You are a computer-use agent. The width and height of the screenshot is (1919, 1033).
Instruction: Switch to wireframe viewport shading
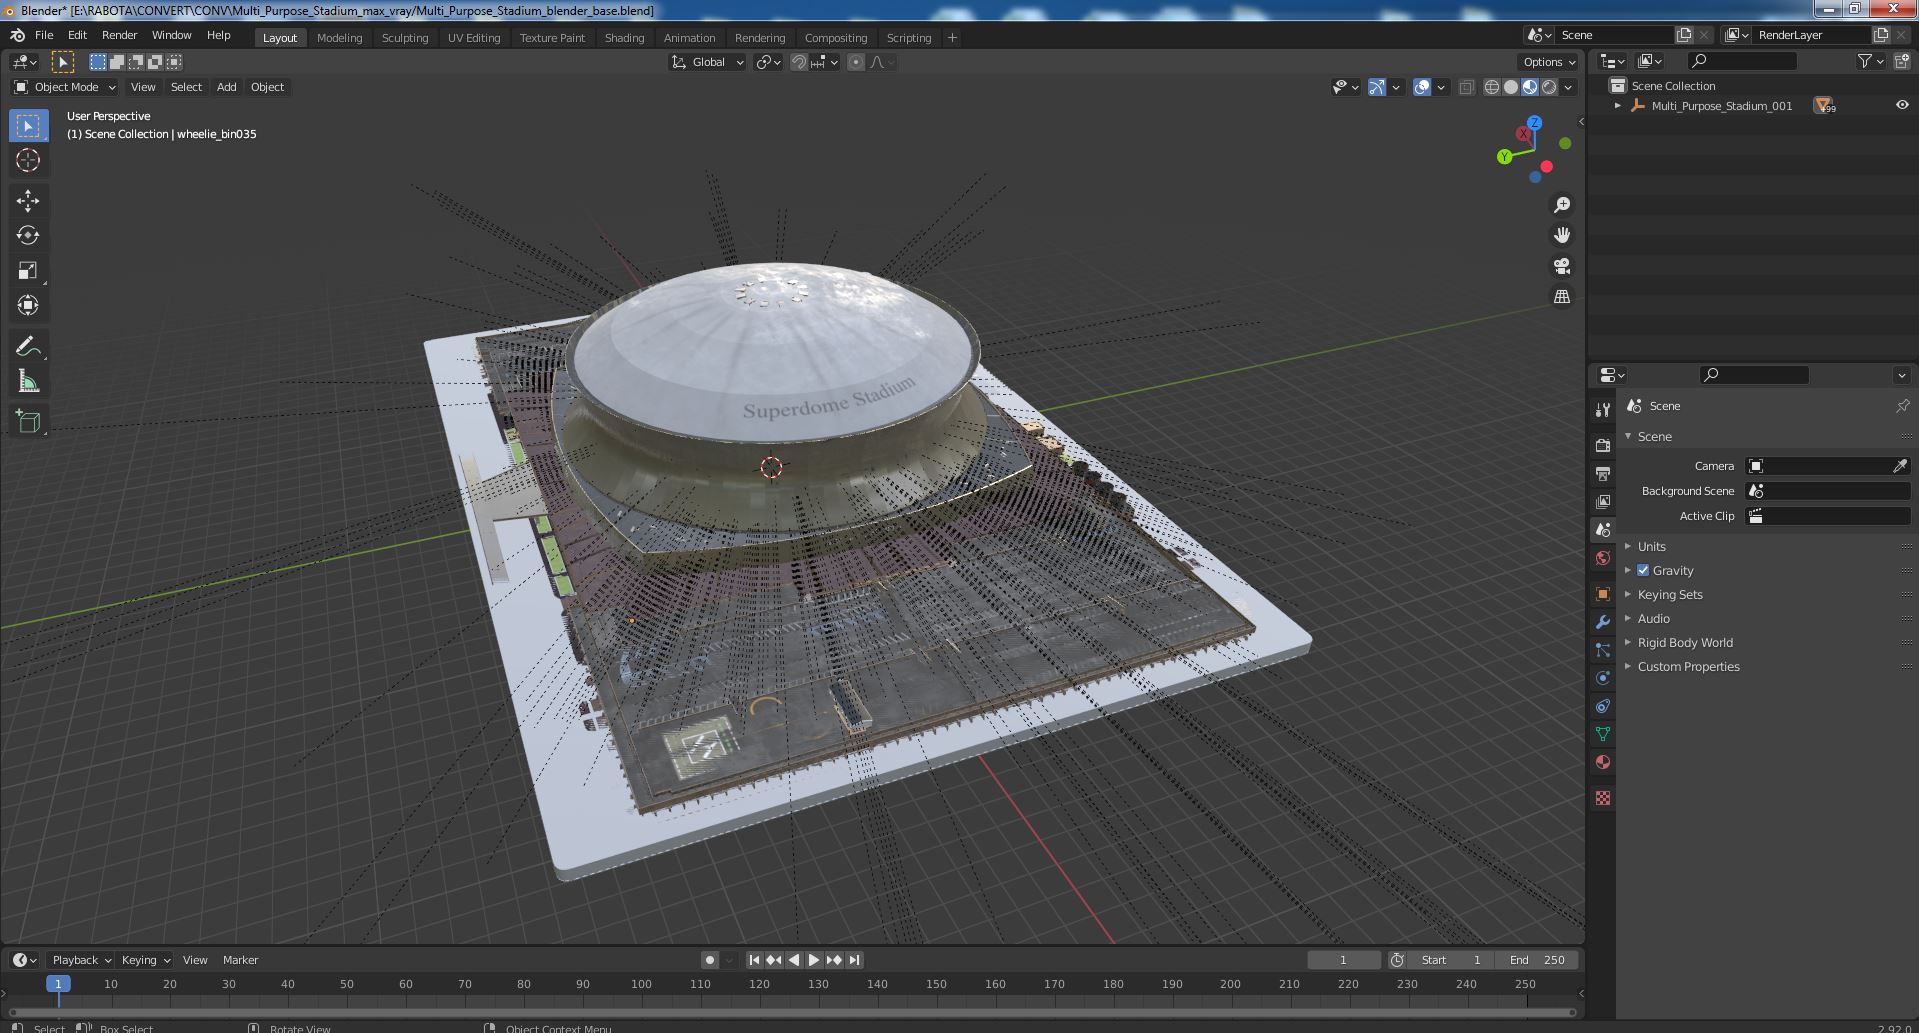[1492, 87]
